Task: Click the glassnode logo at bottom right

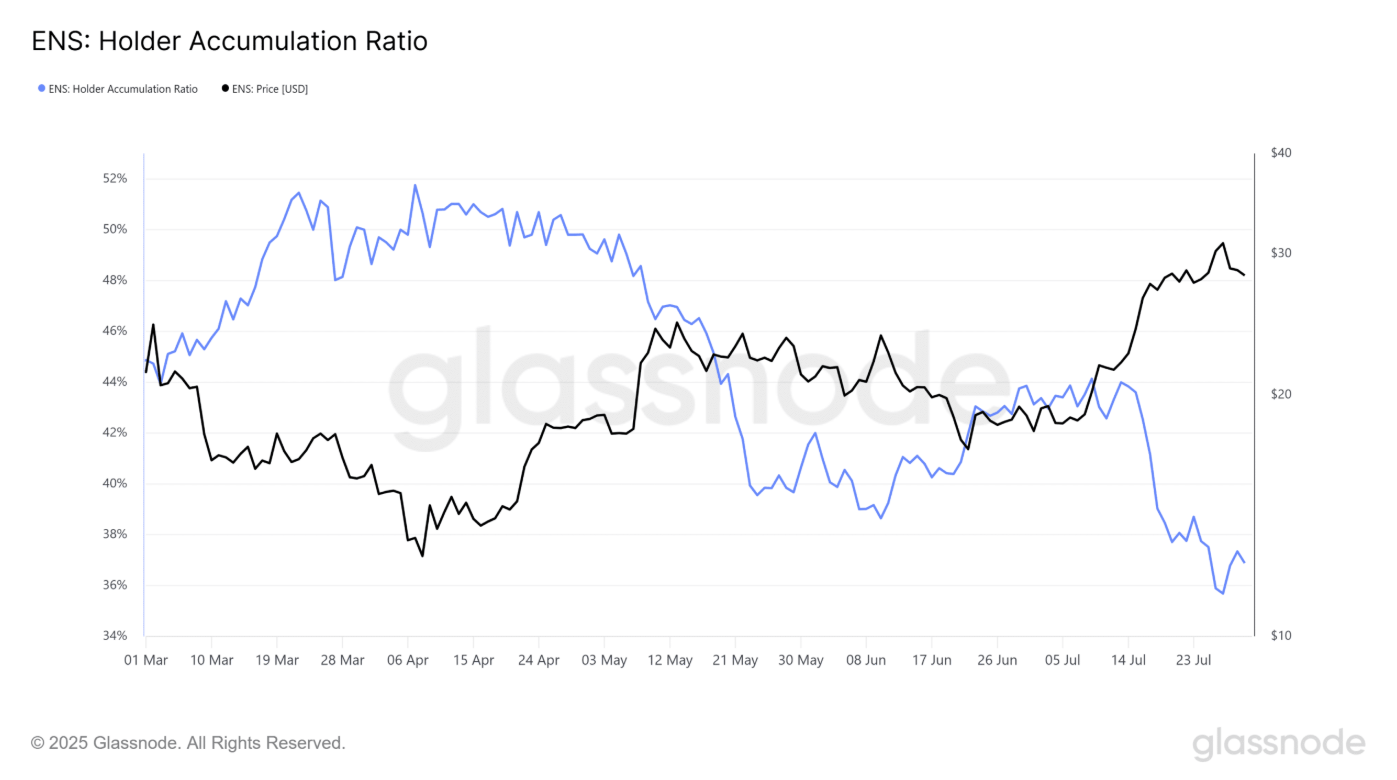Action: 1278,744
